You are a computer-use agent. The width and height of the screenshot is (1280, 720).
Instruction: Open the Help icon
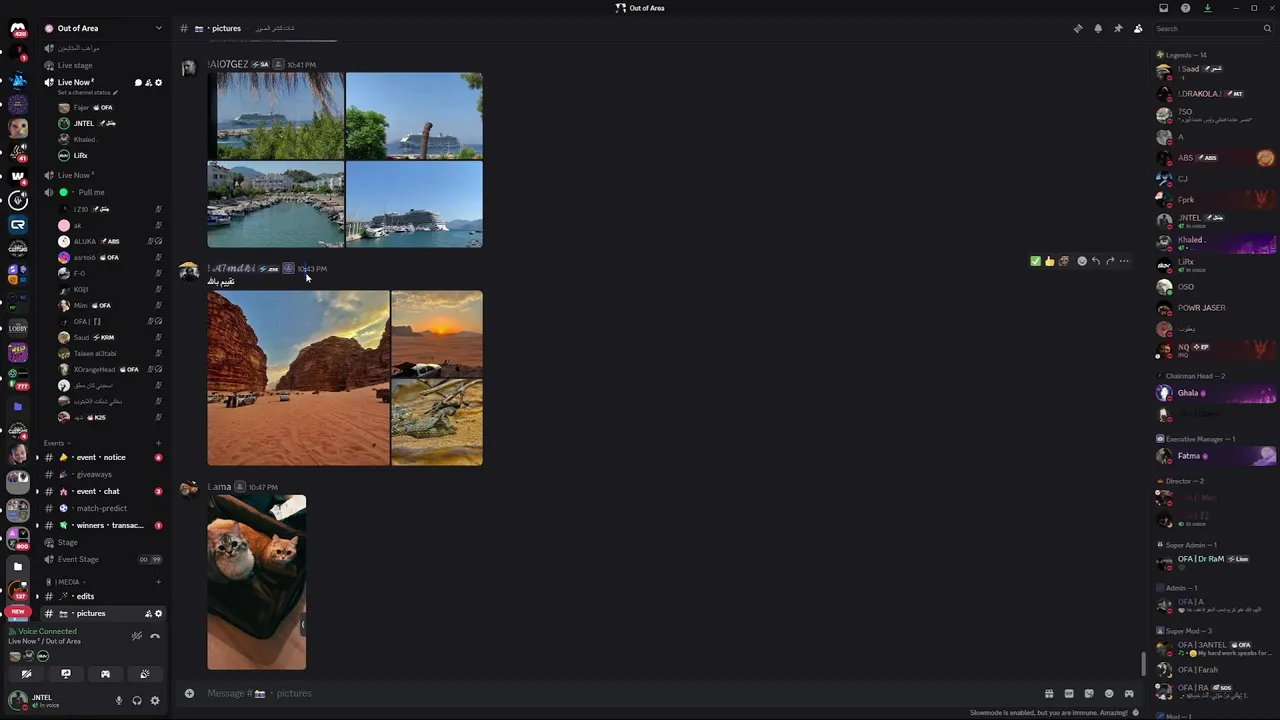[1186, 8]
